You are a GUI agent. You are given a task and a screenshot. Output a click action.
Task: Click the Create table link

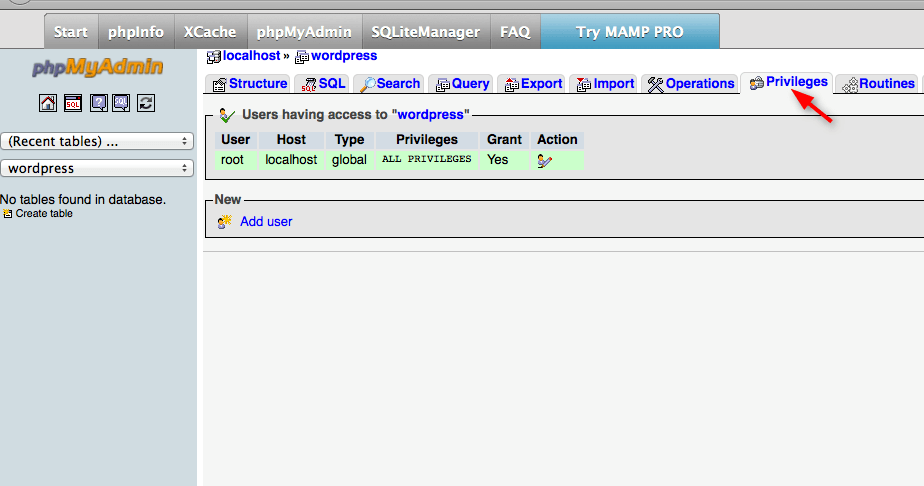click(44, 214)
